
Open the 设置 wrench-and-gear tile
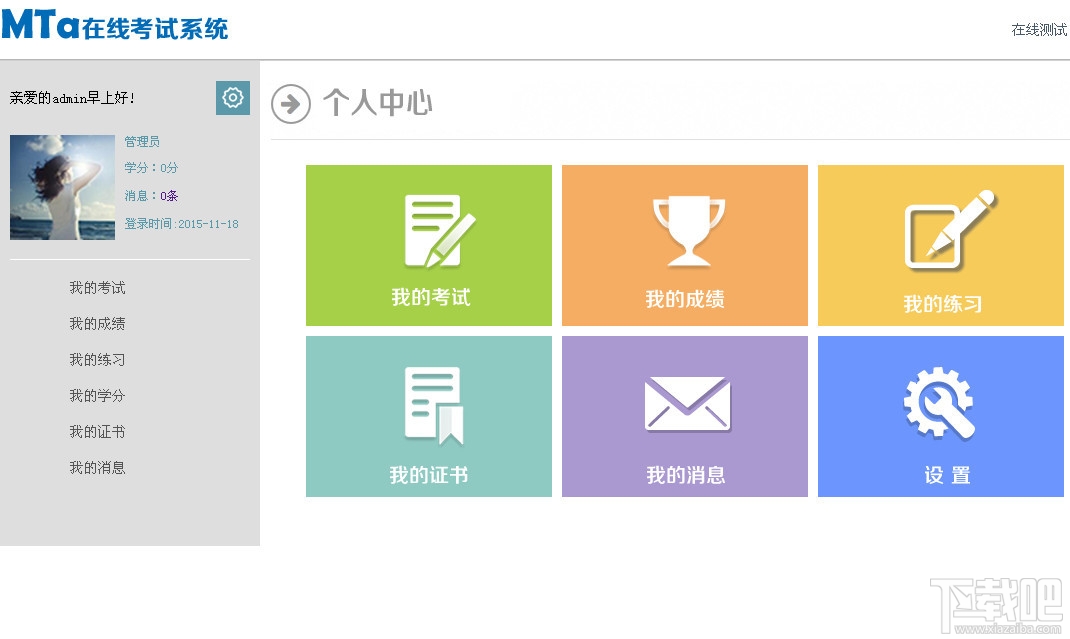click(940, 416)
